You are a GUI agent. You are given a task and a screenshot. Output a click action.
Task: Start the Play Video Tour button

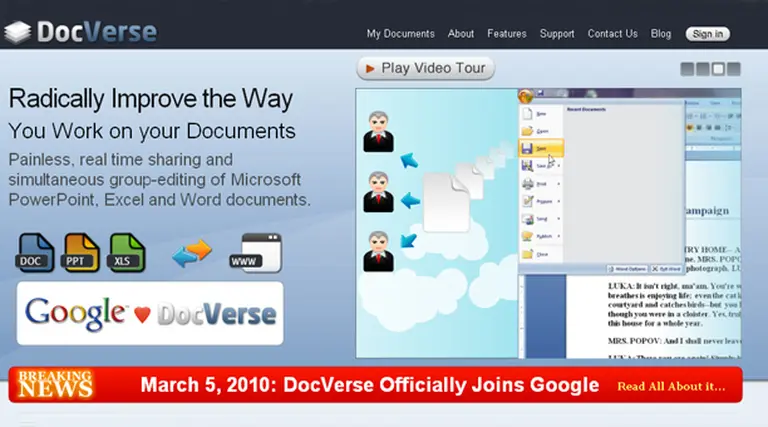[425, 68]
